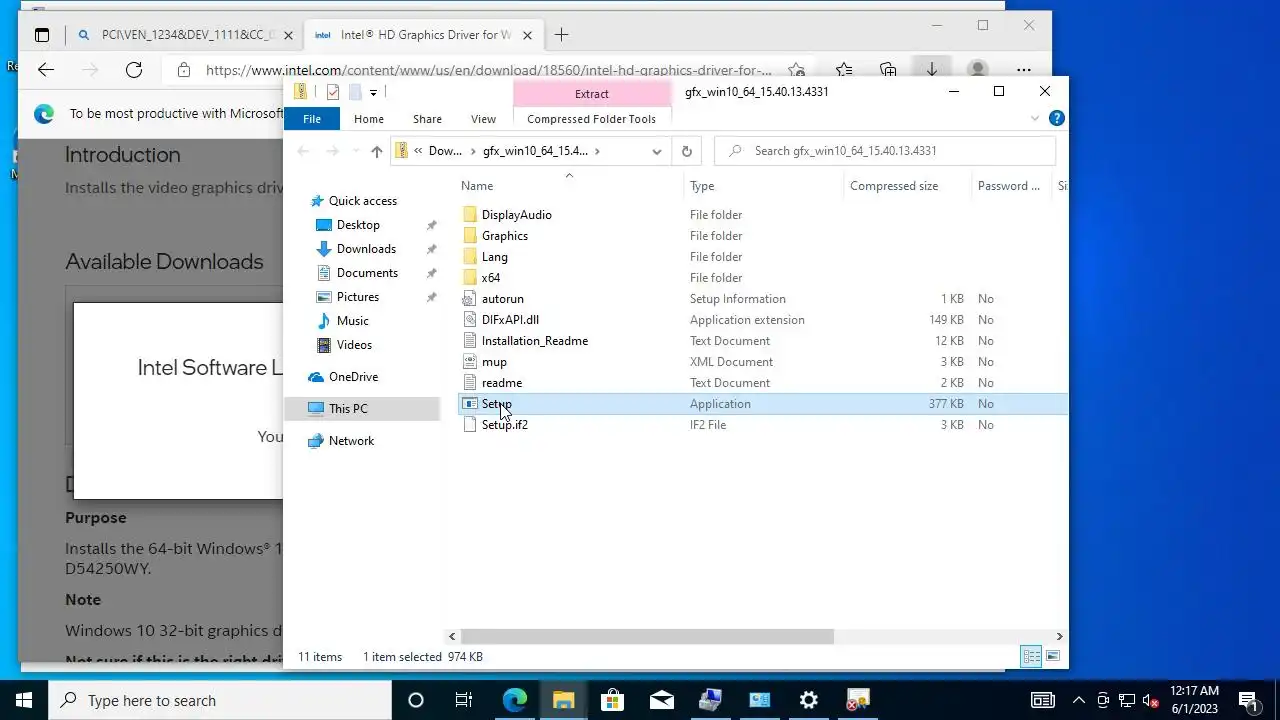Open the File menu in Explorer
1280x720 pixels.
pos(312,119)
